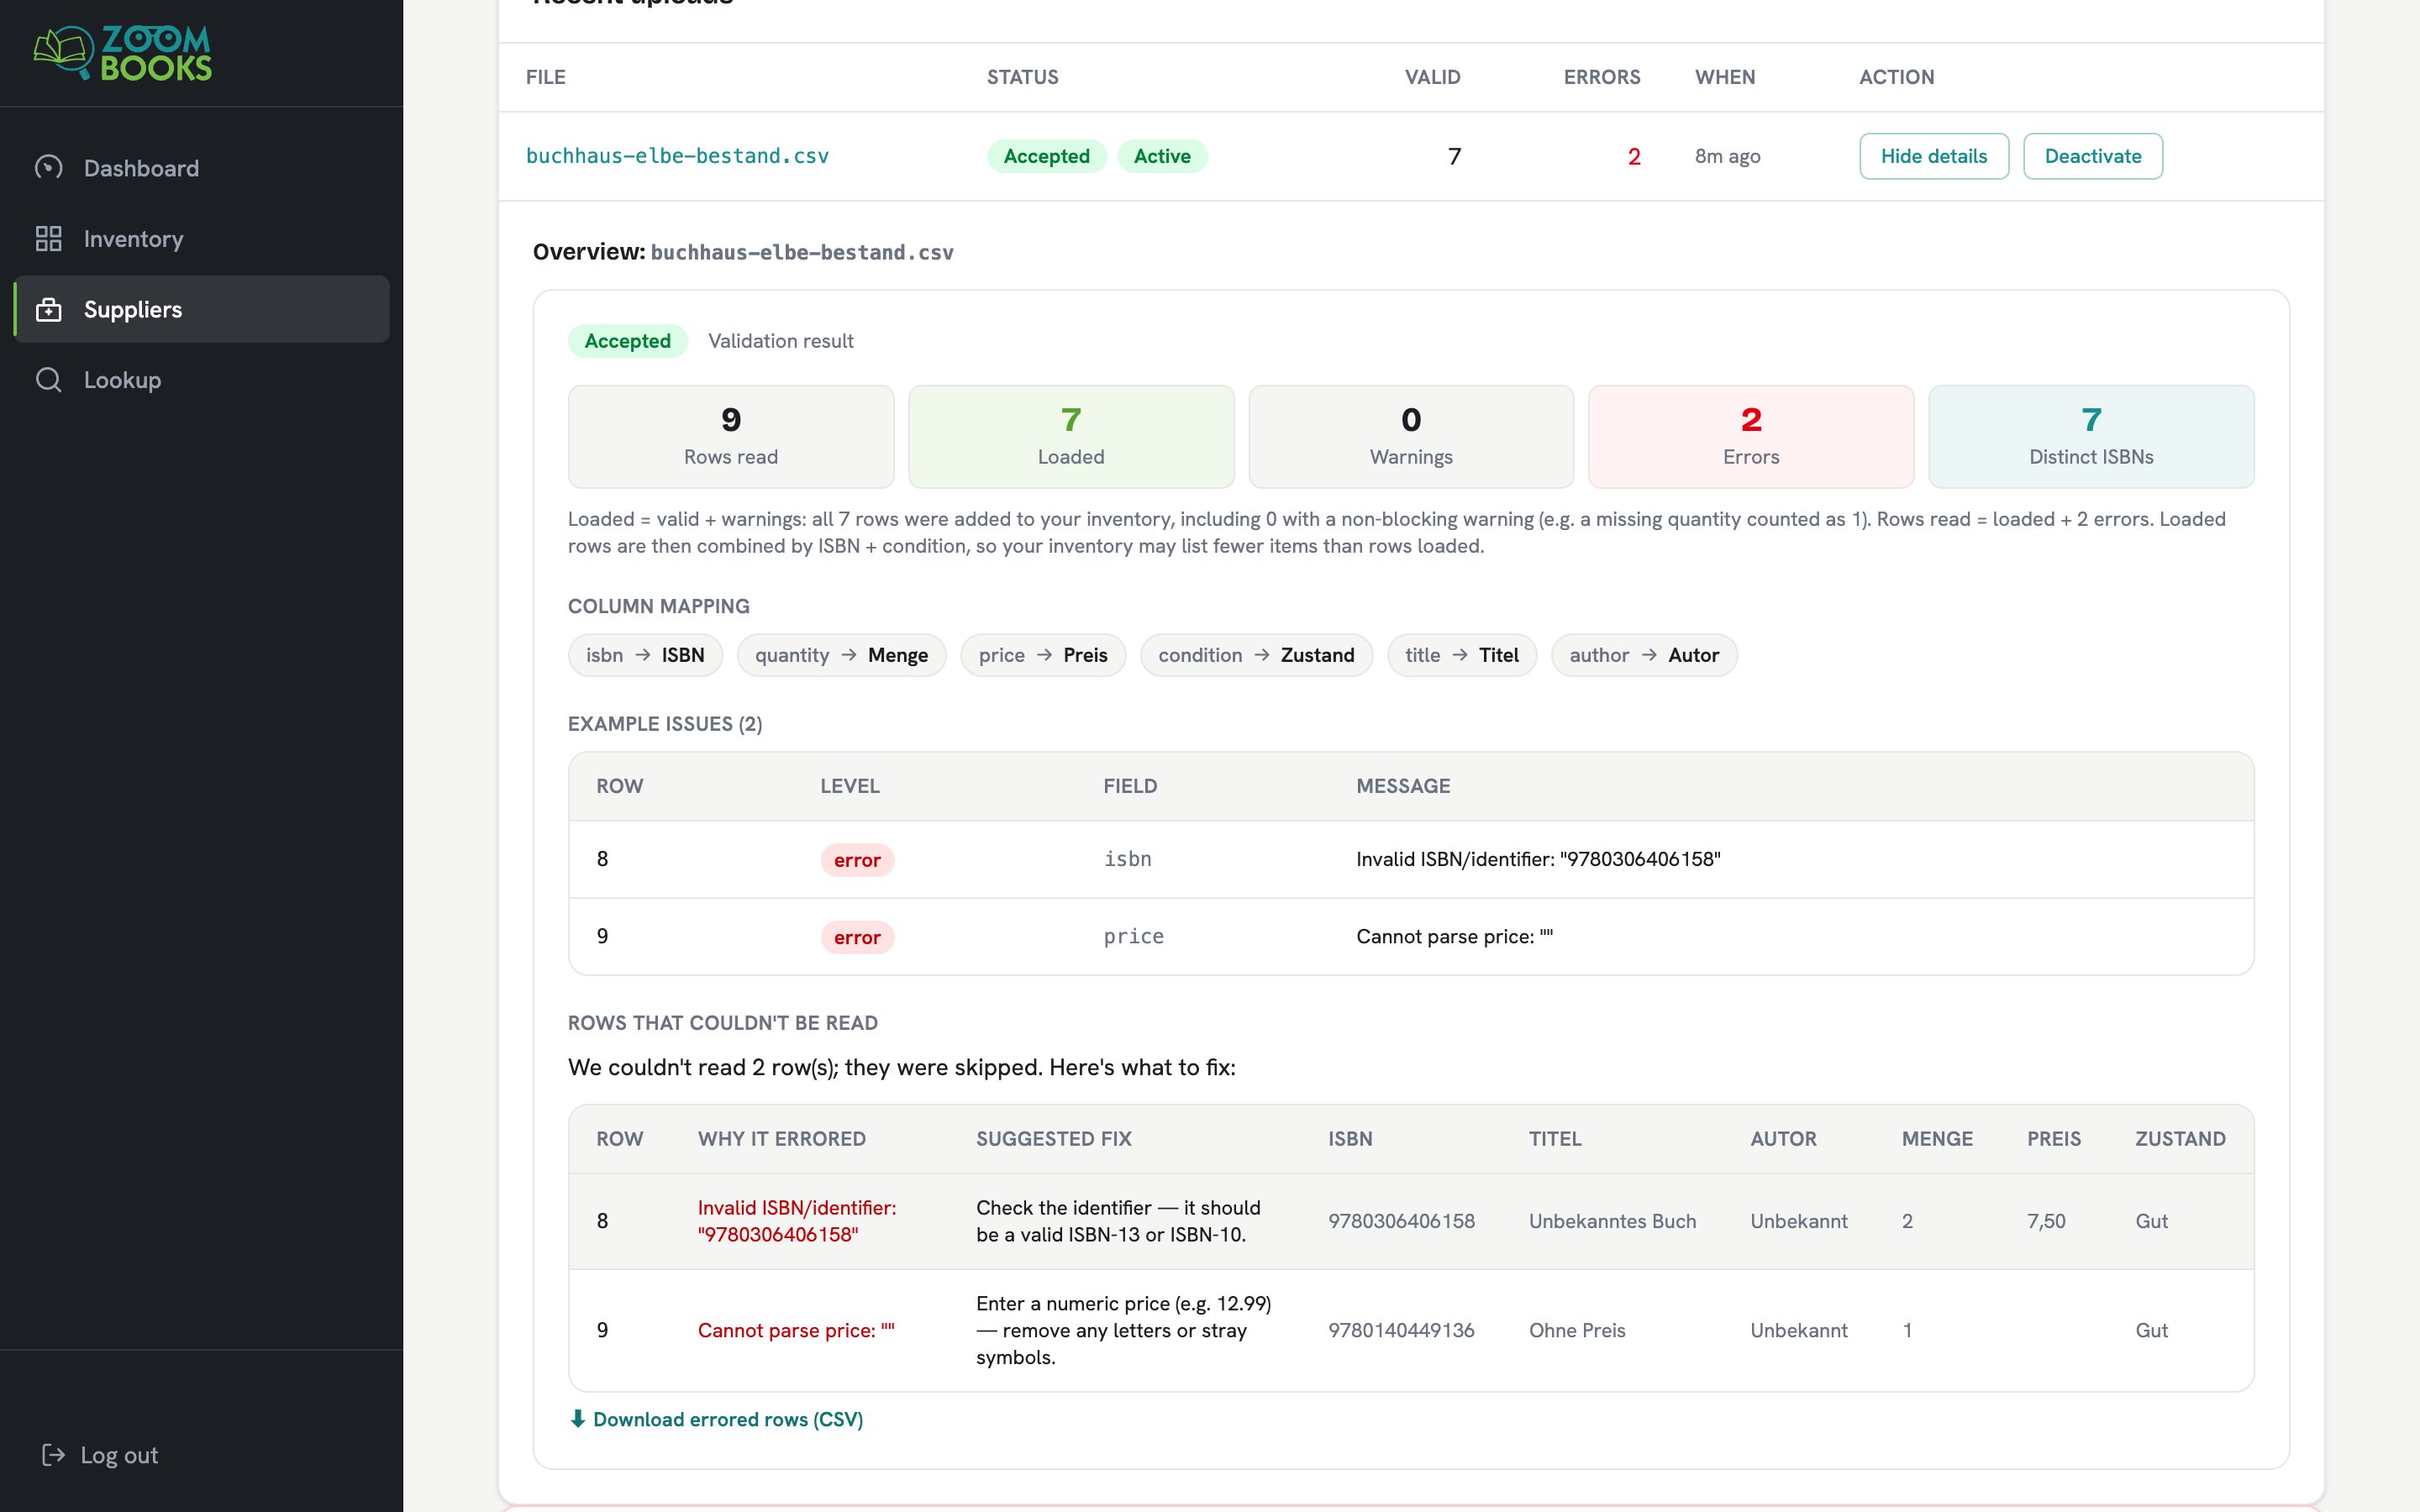Click the 'Ohne Preis' title cell

pyautogui.click(x=1577, y=1330)
